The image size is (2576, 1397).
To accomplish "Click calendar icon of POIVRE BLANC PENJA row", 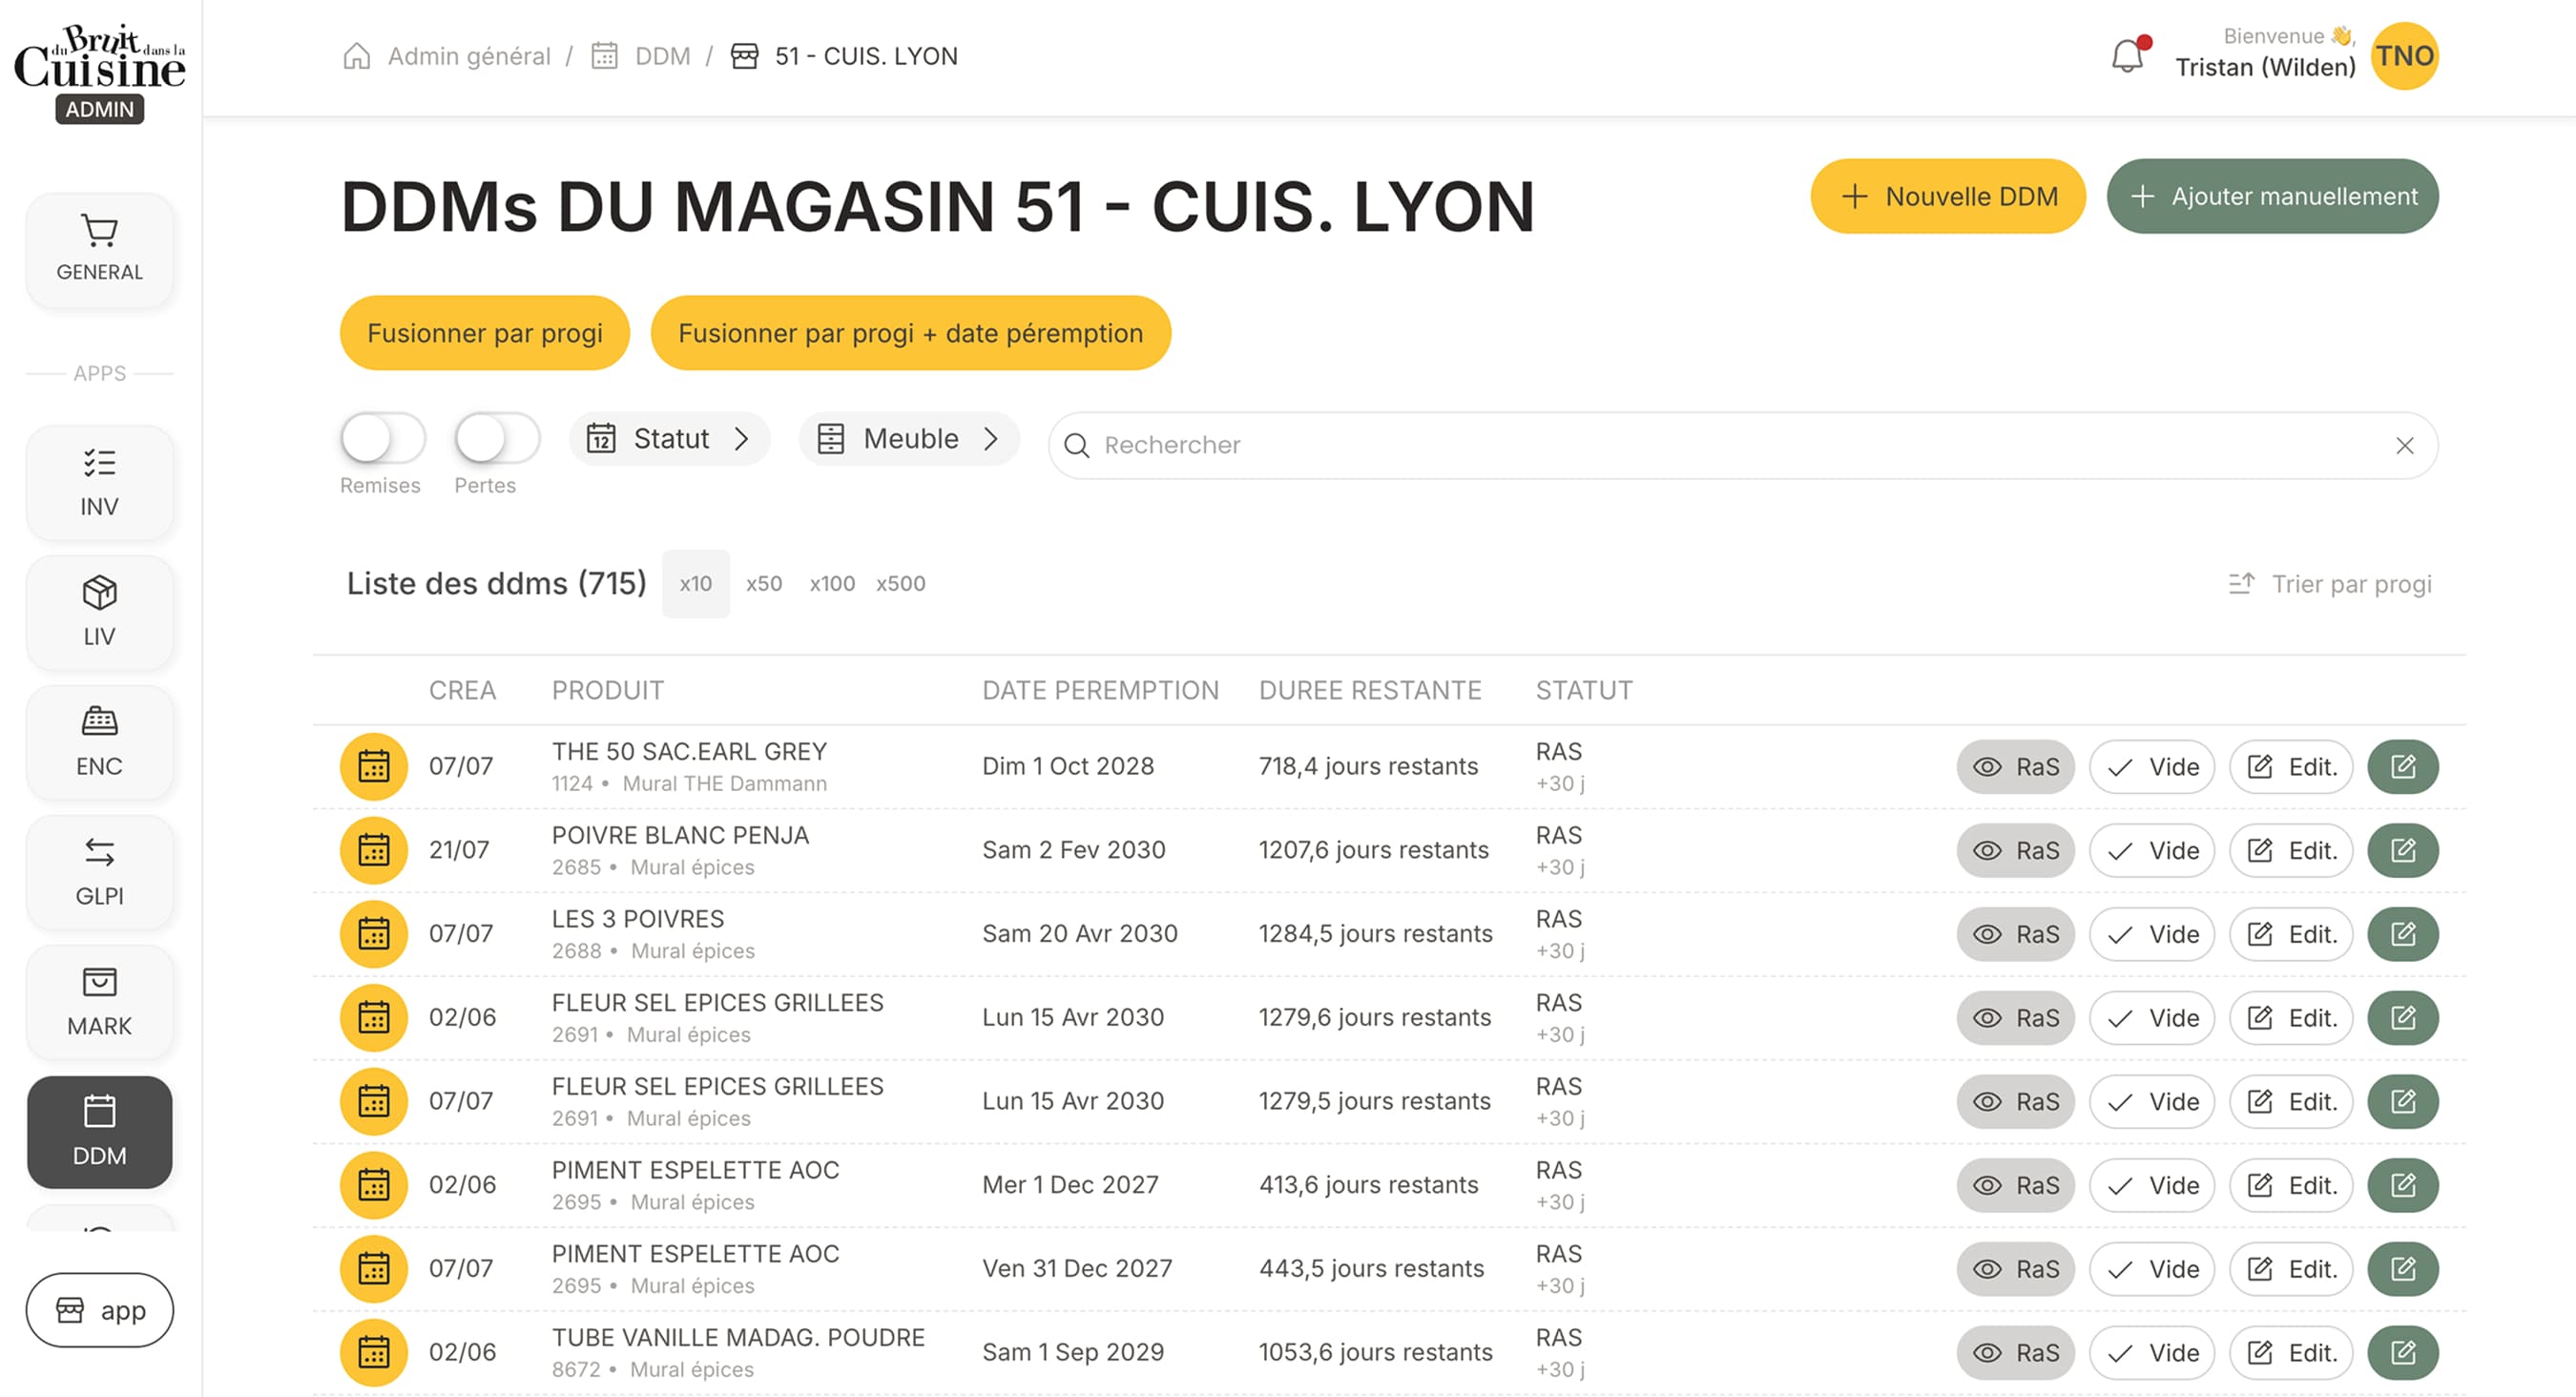I will [374, 851].
